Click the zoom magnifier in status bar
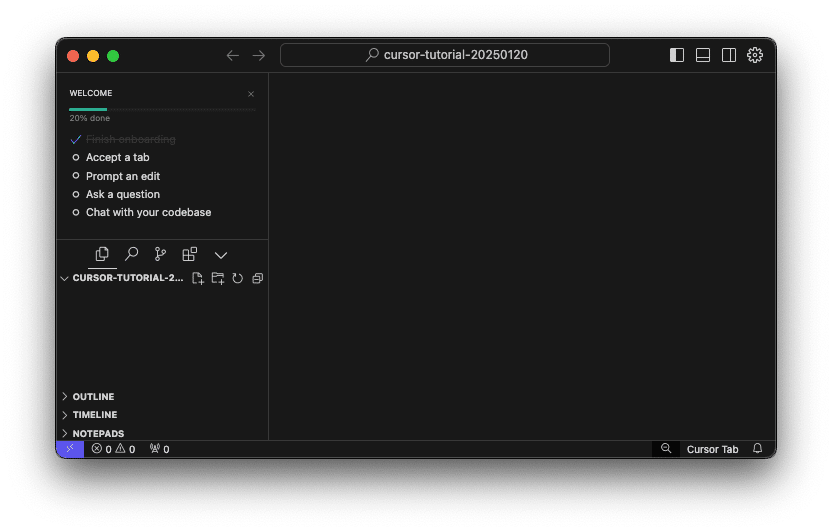832x532 pixels. 666,449
